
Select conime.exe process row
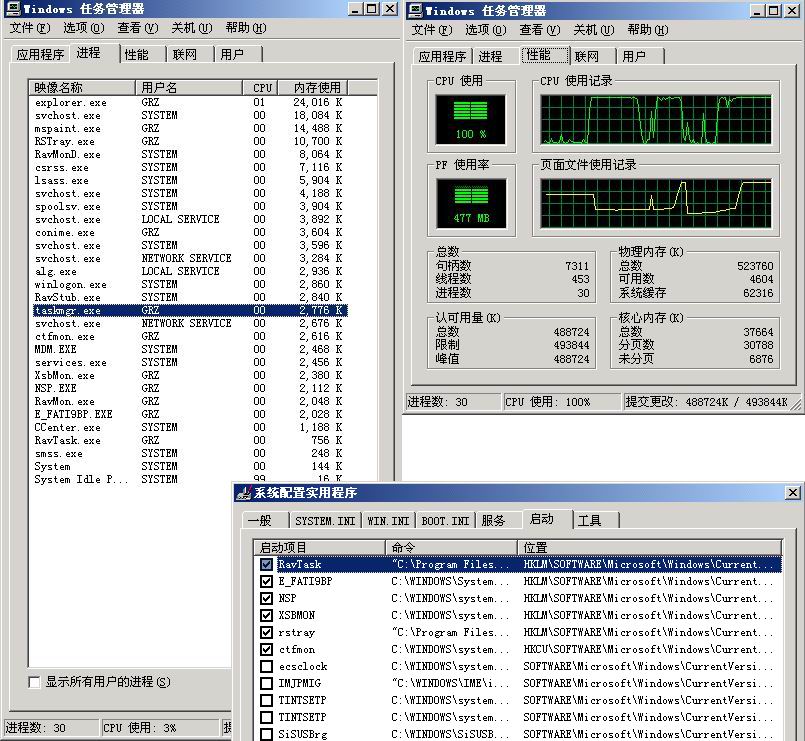[x=190, y=233]
